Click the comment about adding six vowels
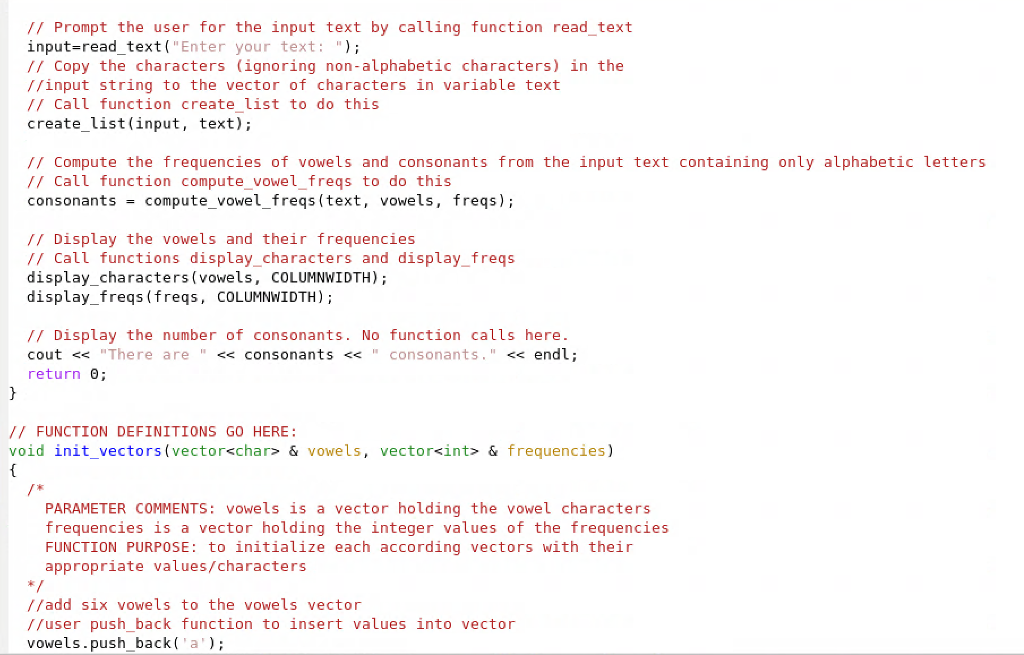This screenshot has width=1024, height=655. (x=194, y=605)
